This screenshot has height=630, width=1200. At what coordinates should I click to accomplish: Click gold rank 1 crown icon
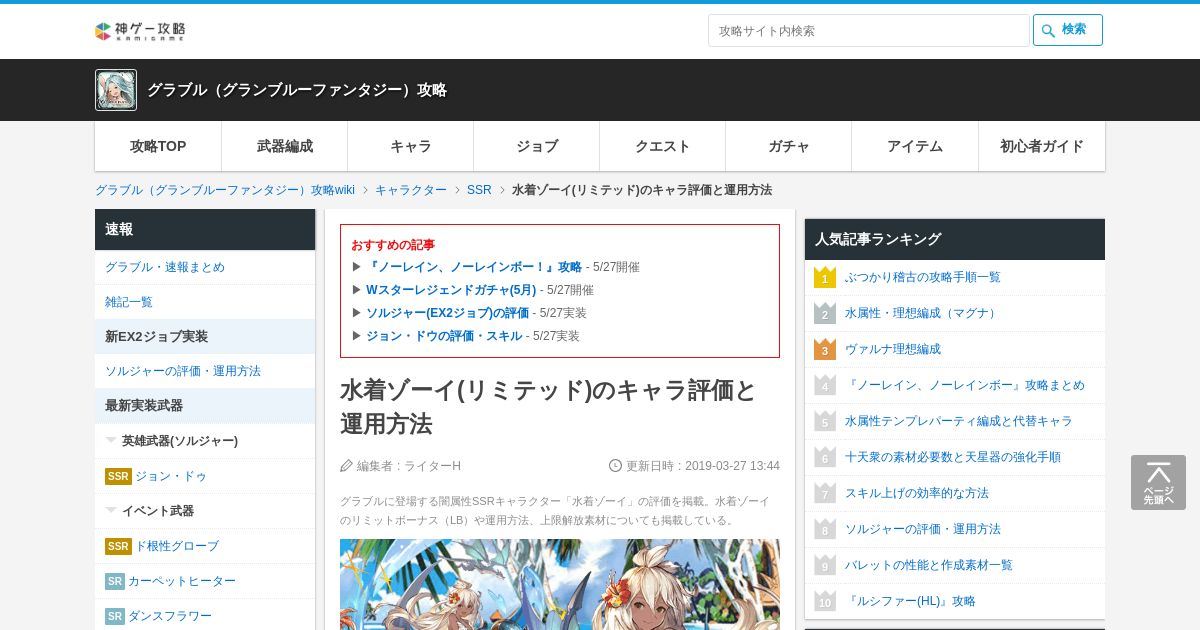tap(825, 277)
